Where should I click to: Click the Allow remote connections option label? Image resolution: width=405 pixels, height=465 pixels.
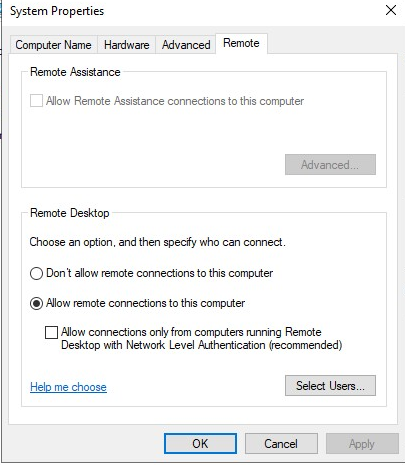(145, 303)
